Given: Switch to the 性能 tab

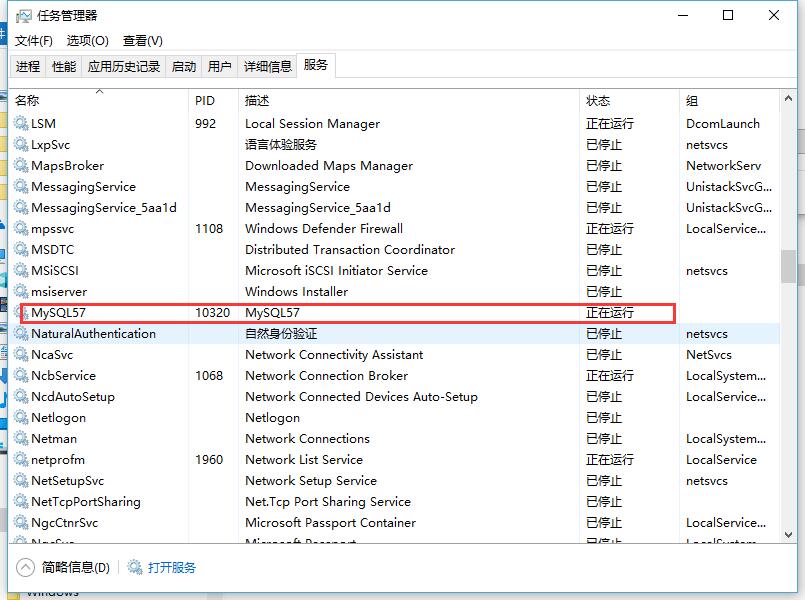Looking at the screenshot, I should [x=64, y=66].
